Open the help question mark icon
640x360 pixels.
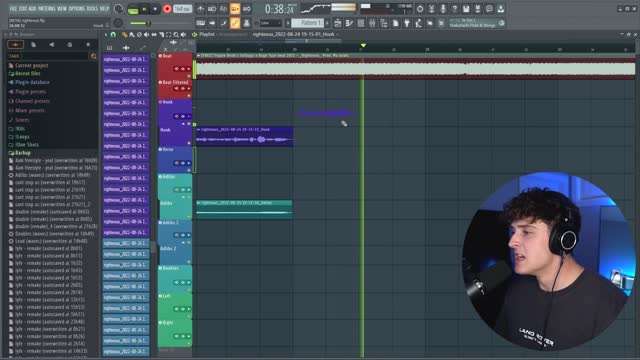click(454, 9)
